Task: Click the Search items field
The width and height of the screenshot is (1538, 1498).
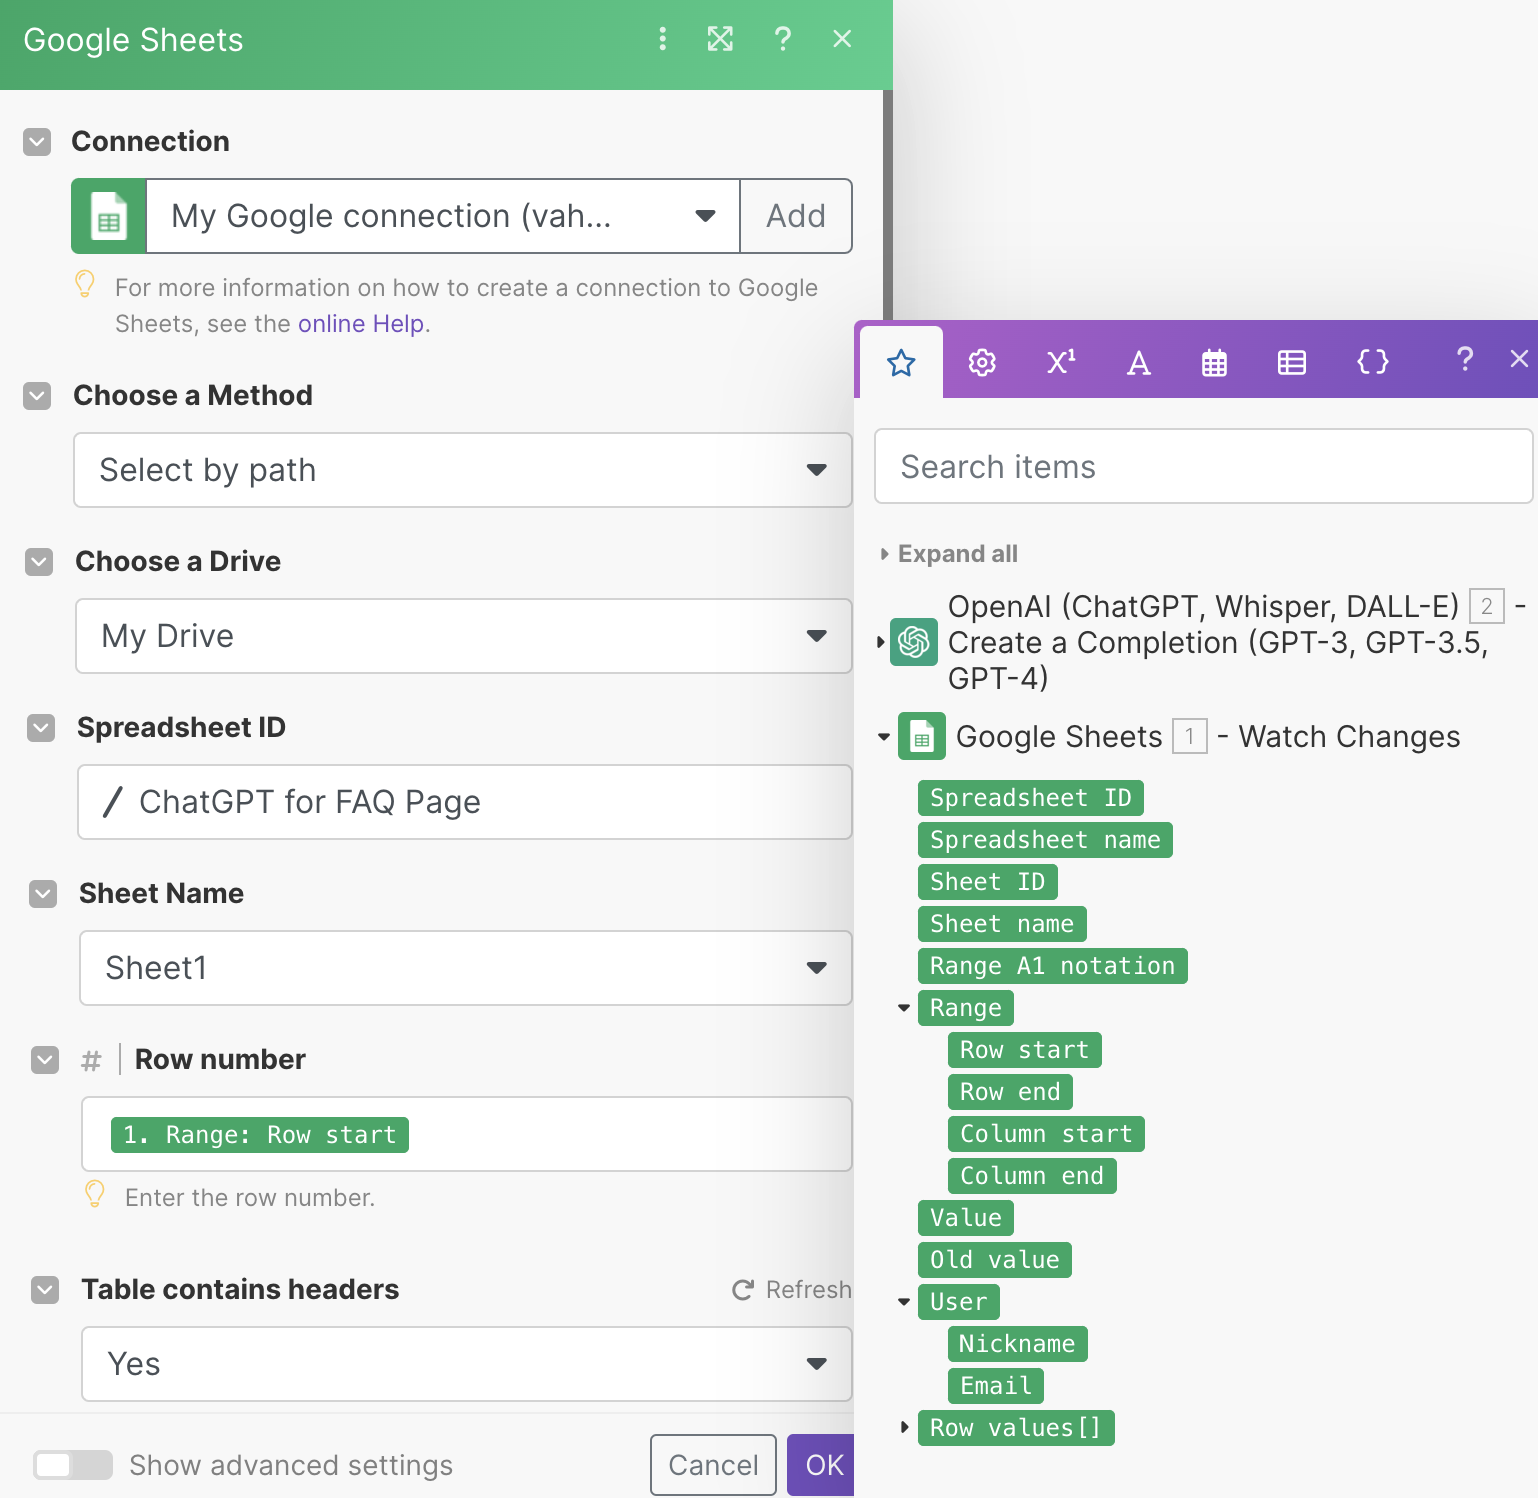Action: [1203, 466]
